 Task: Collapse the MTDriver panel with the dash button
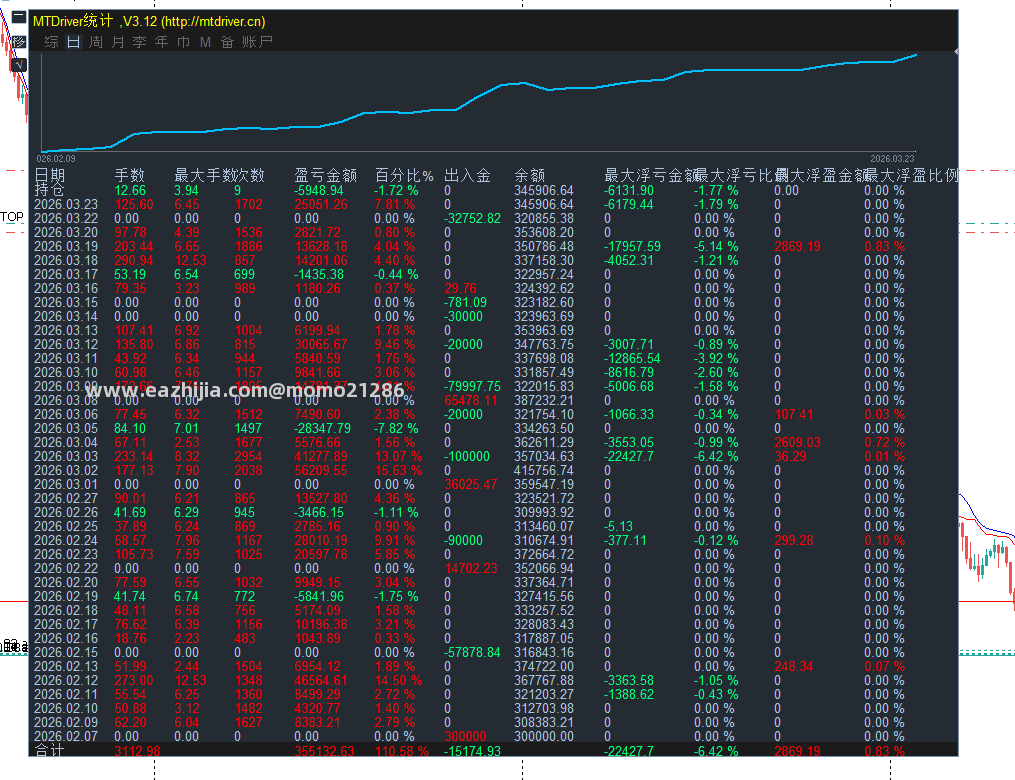pyautogui.click(x=19, y=17)
